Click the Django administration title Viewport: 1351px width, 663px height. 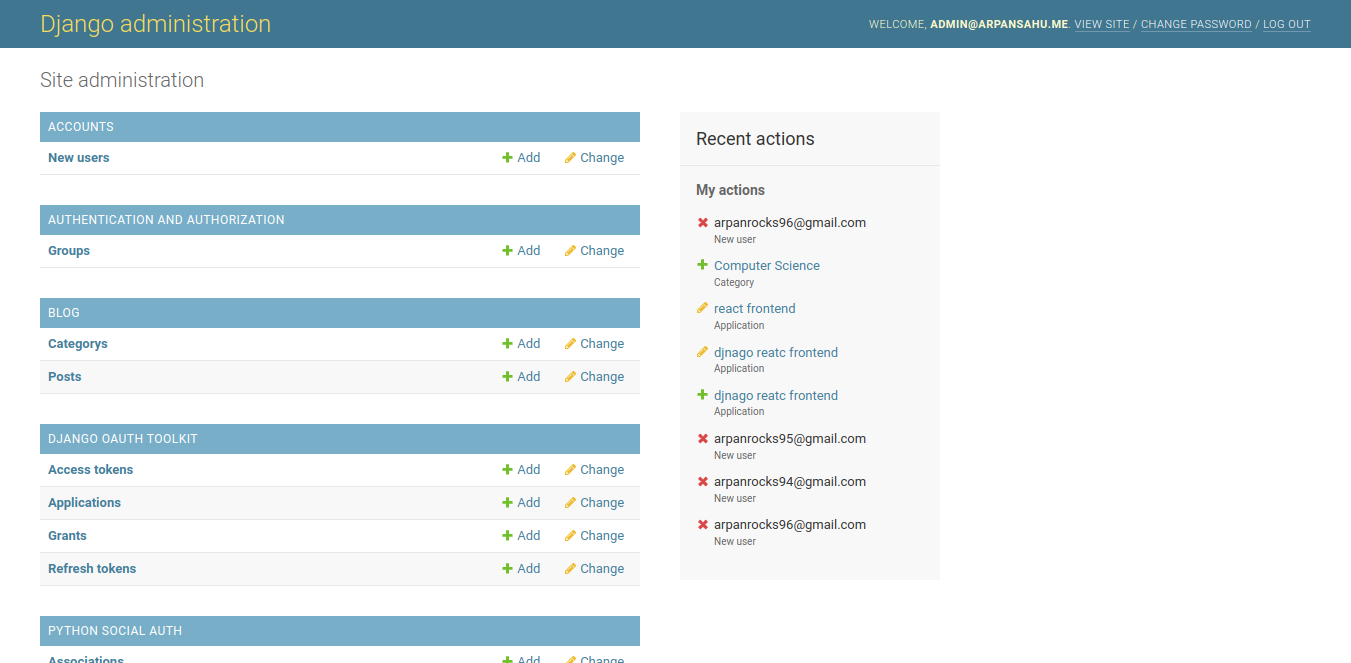pos(155,24)
